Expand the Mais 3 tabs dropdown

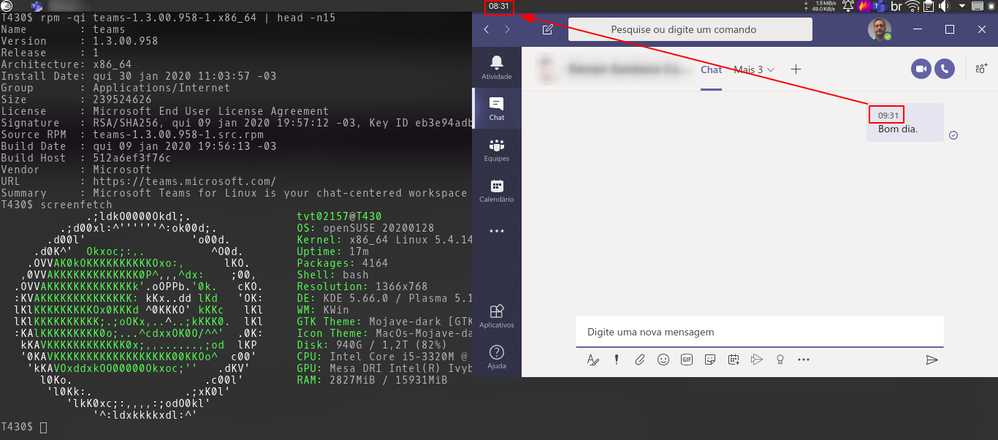(754, 69)
